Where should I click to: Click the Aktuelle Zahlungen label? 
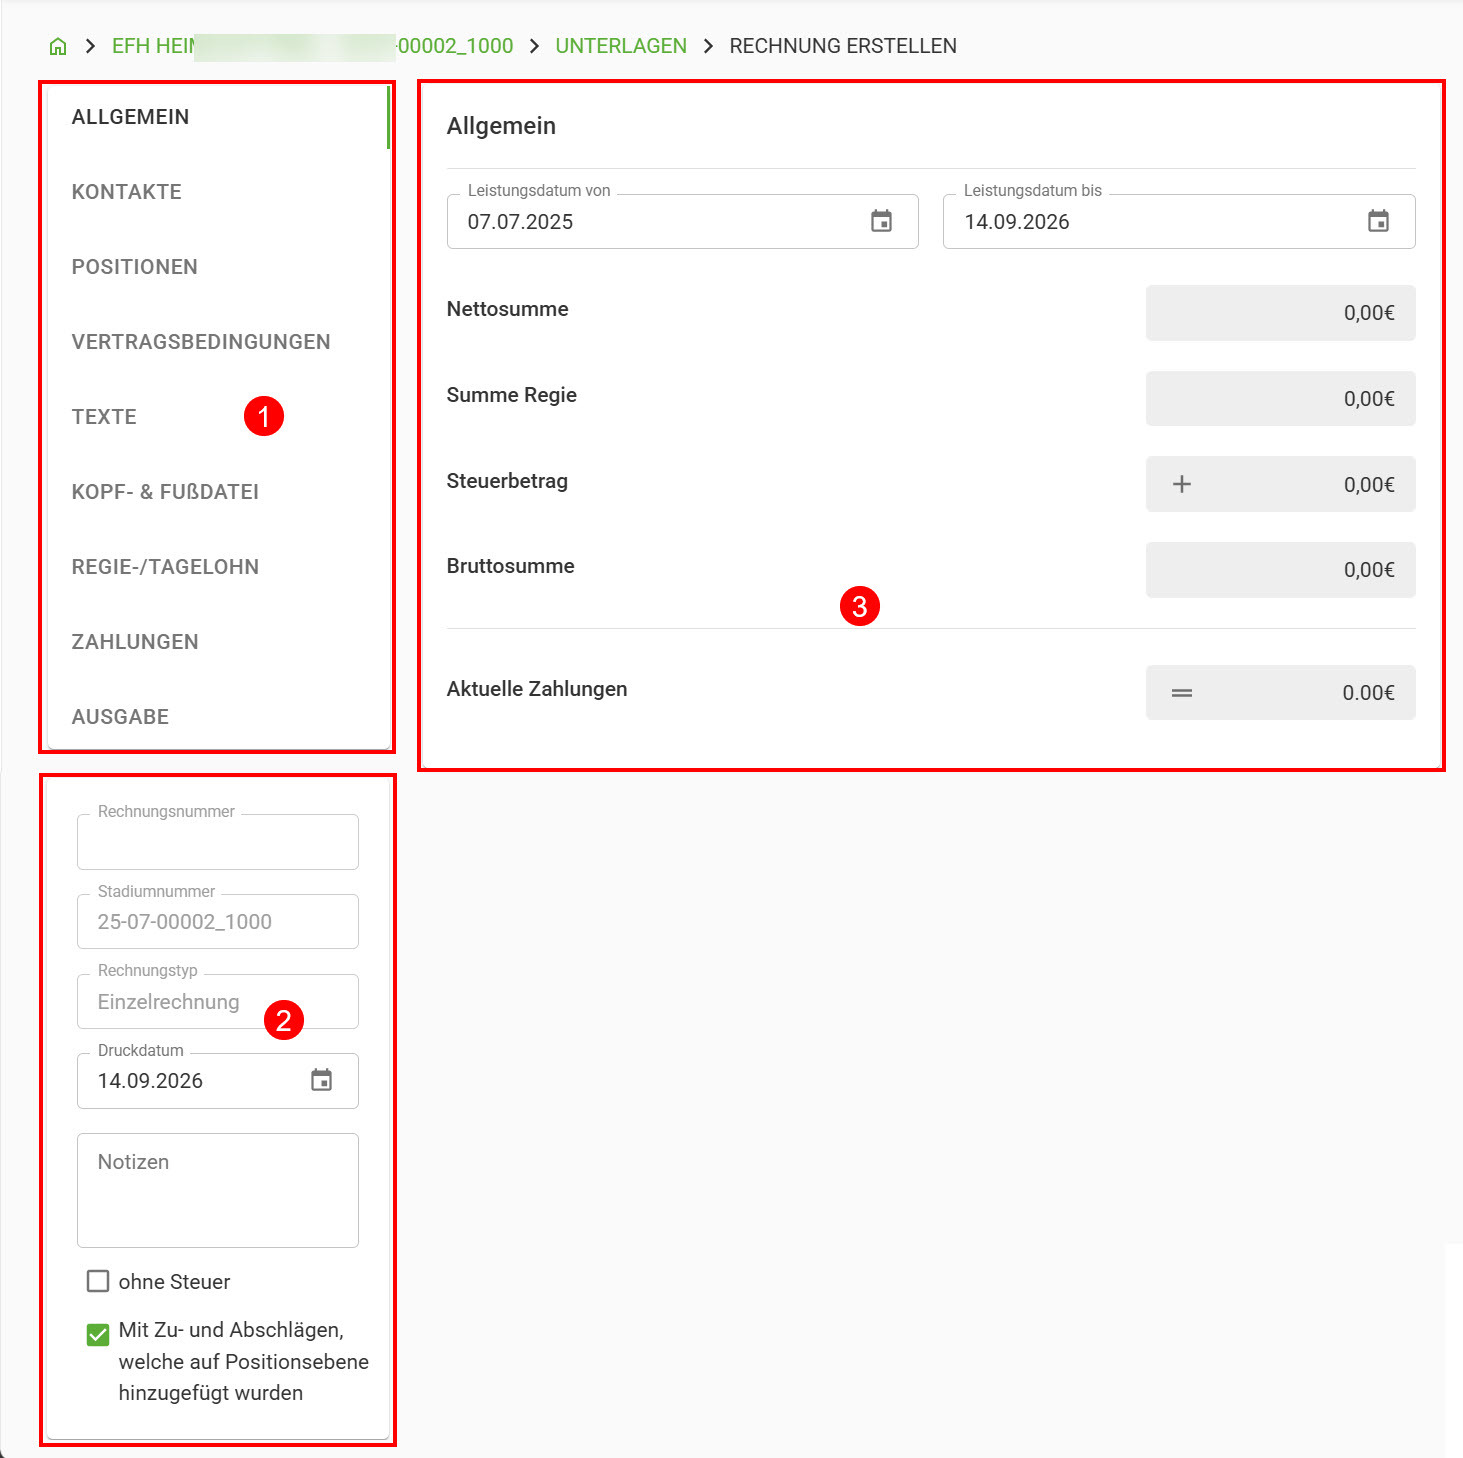click(x=537, y=689)
